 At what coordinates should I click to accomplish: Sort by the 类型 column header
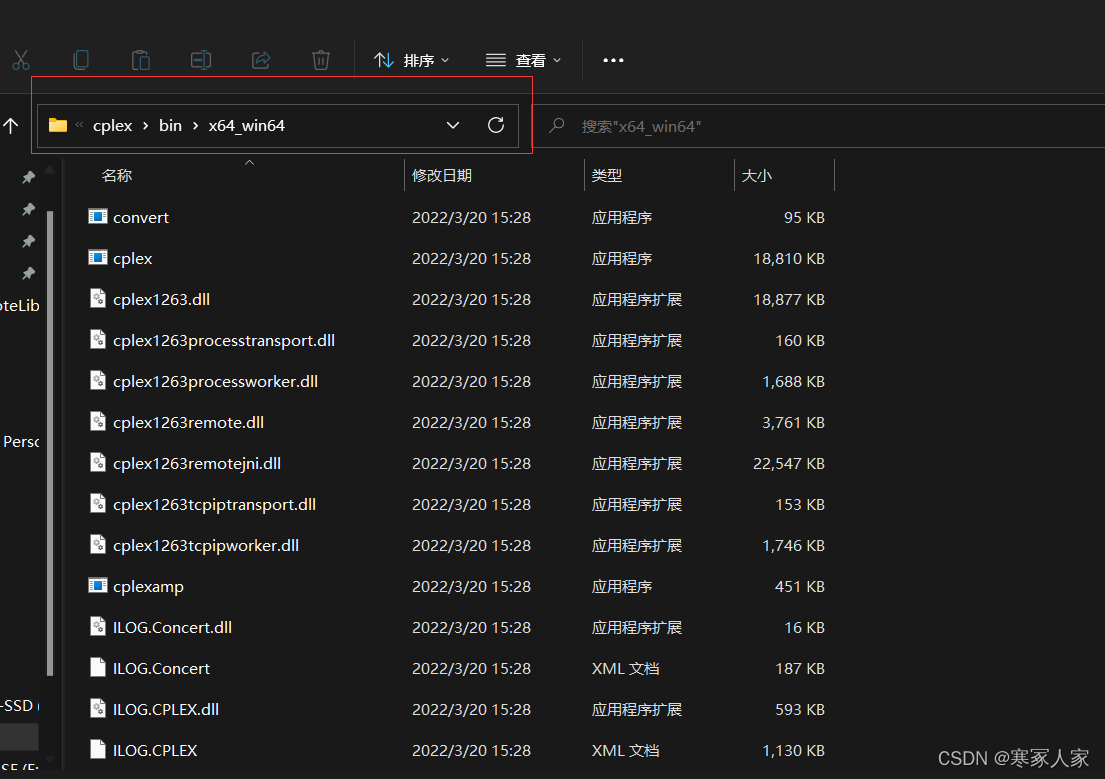pyautogui.click(x=607, y=176)
